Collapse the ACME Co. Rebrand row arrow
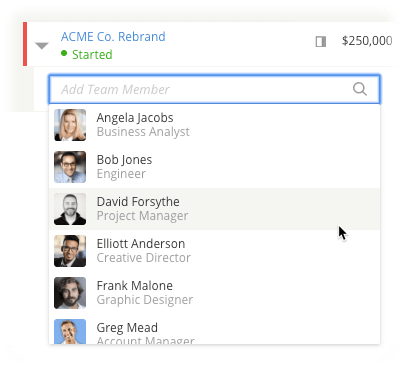The height and width of the screenshot is (368, 404). (42, 46)
